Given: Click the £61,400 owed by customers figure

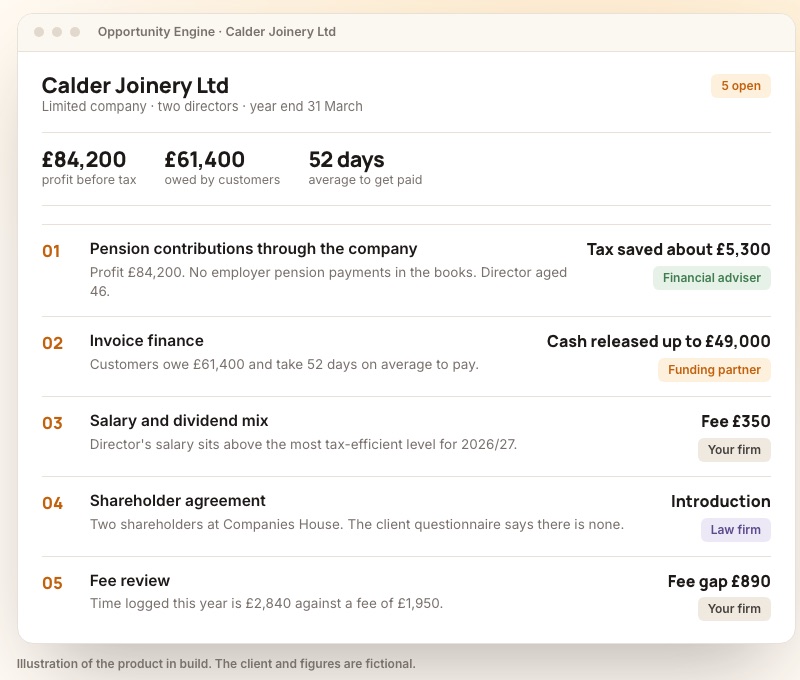Looking at the screenshot, I should point(222,168).
